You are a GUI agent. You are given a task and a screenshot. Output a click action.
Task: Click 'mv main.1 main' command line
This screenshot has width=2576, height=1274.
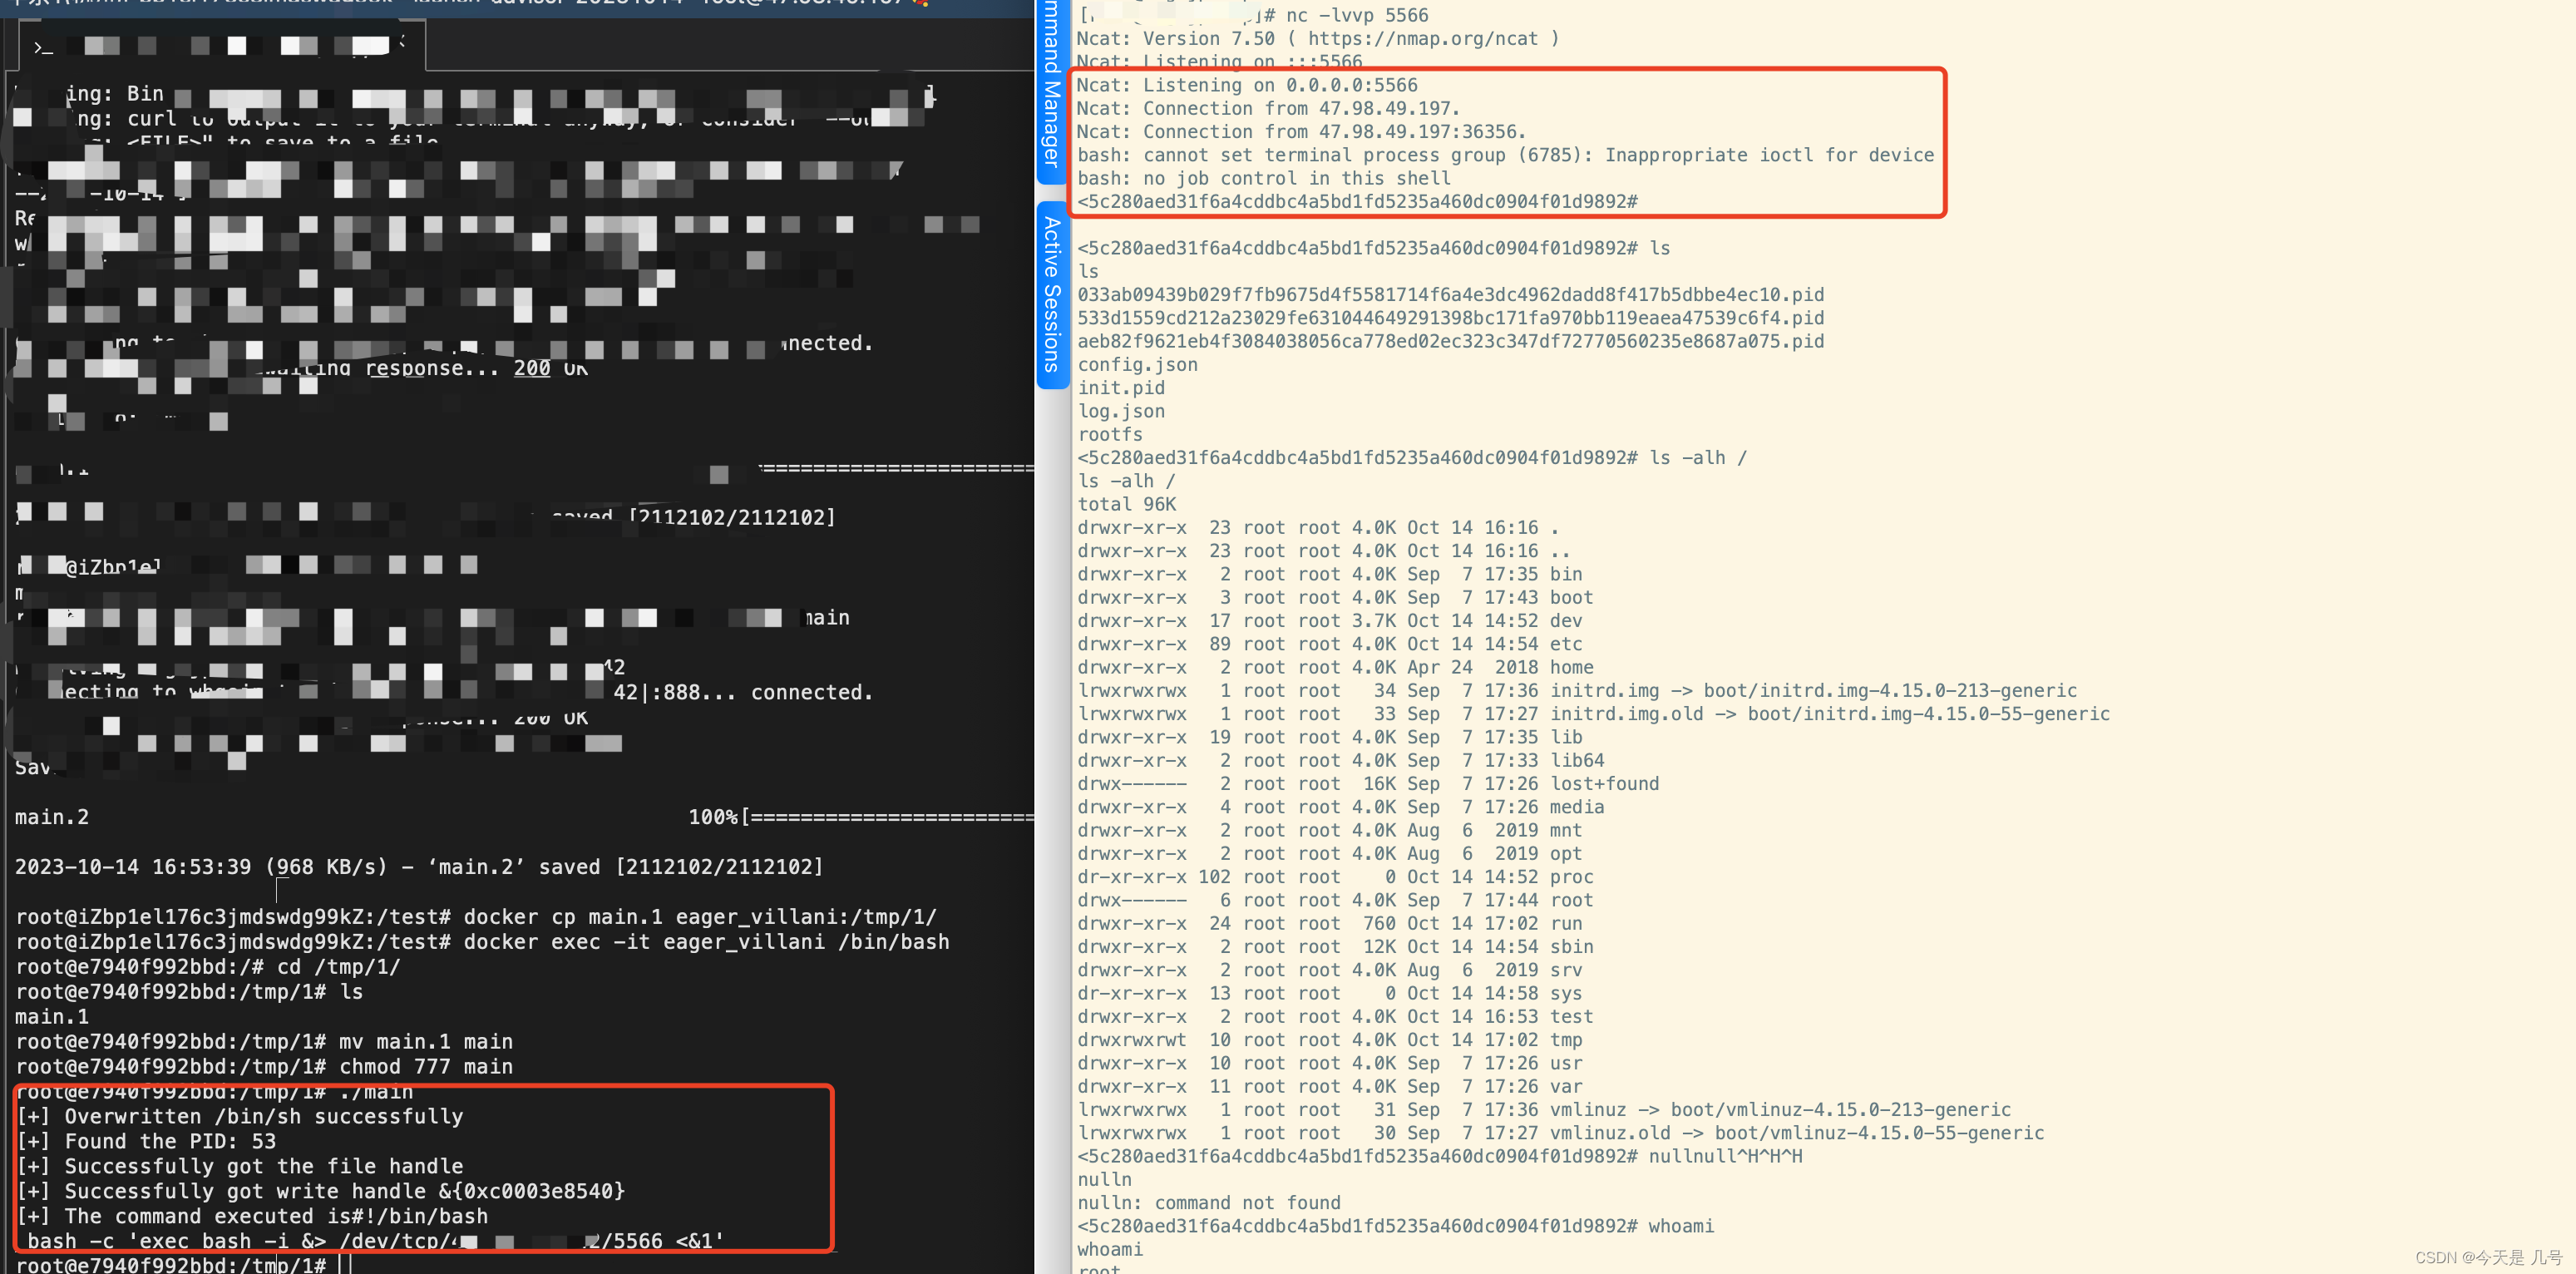tap(264, 1042)
